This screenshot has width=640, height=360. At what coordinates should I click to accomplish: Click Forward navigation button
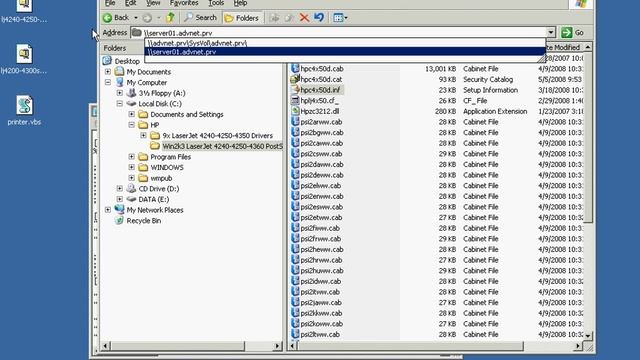point(147,18)
